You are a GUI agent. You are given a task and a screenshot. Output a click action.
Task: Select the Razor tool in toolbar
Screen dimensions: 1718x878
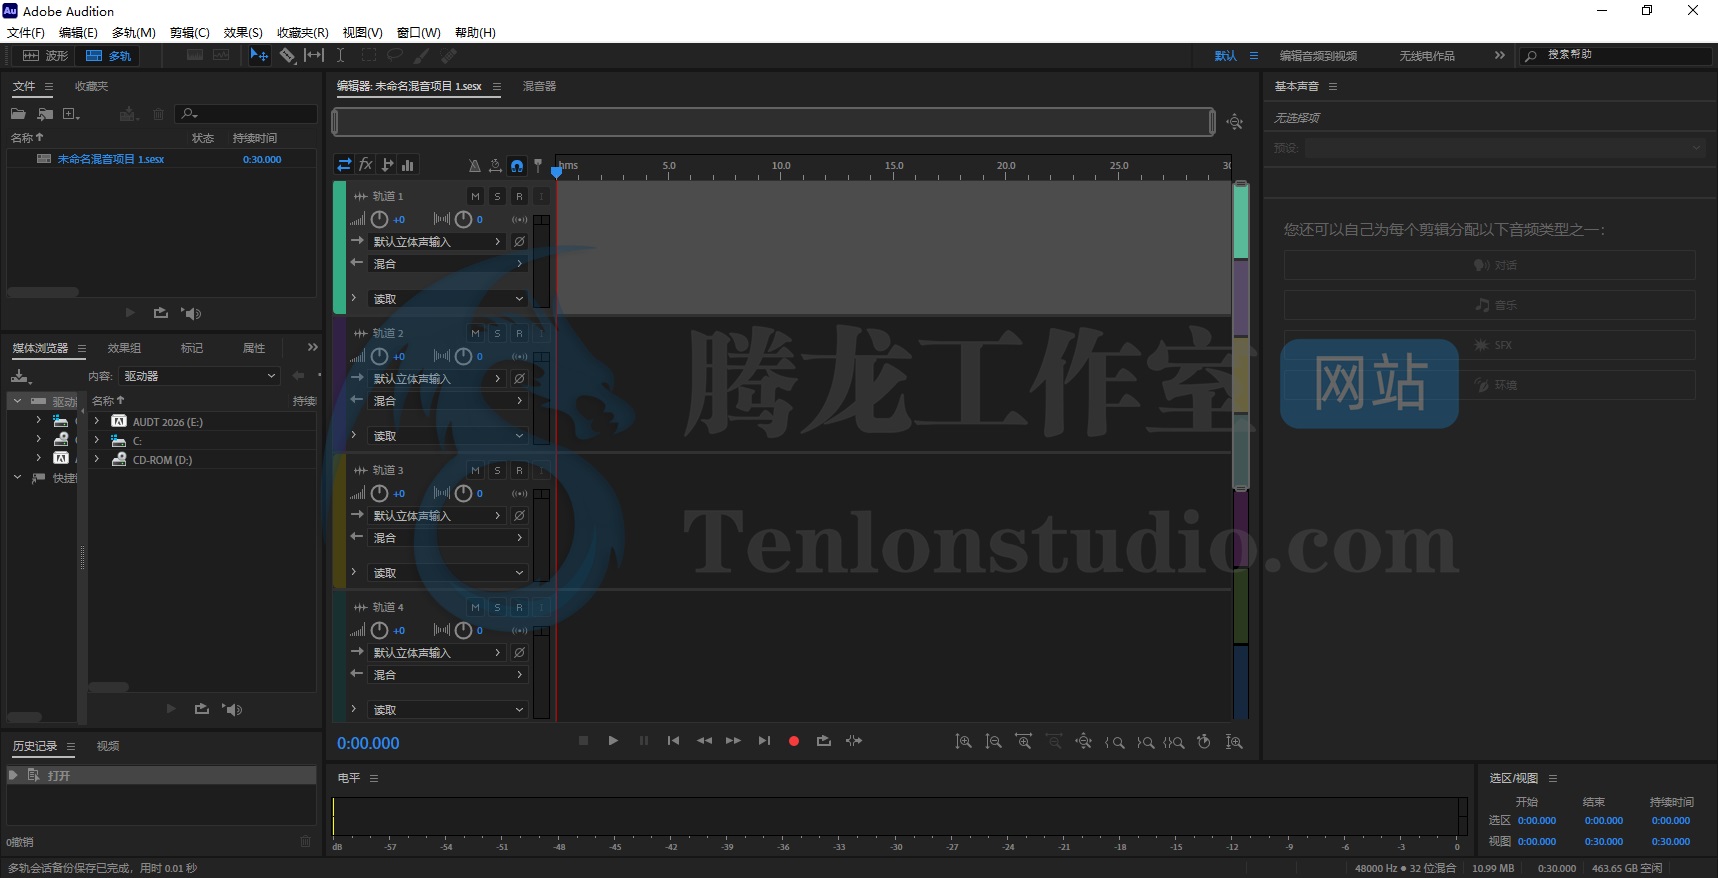pos(287,56)
